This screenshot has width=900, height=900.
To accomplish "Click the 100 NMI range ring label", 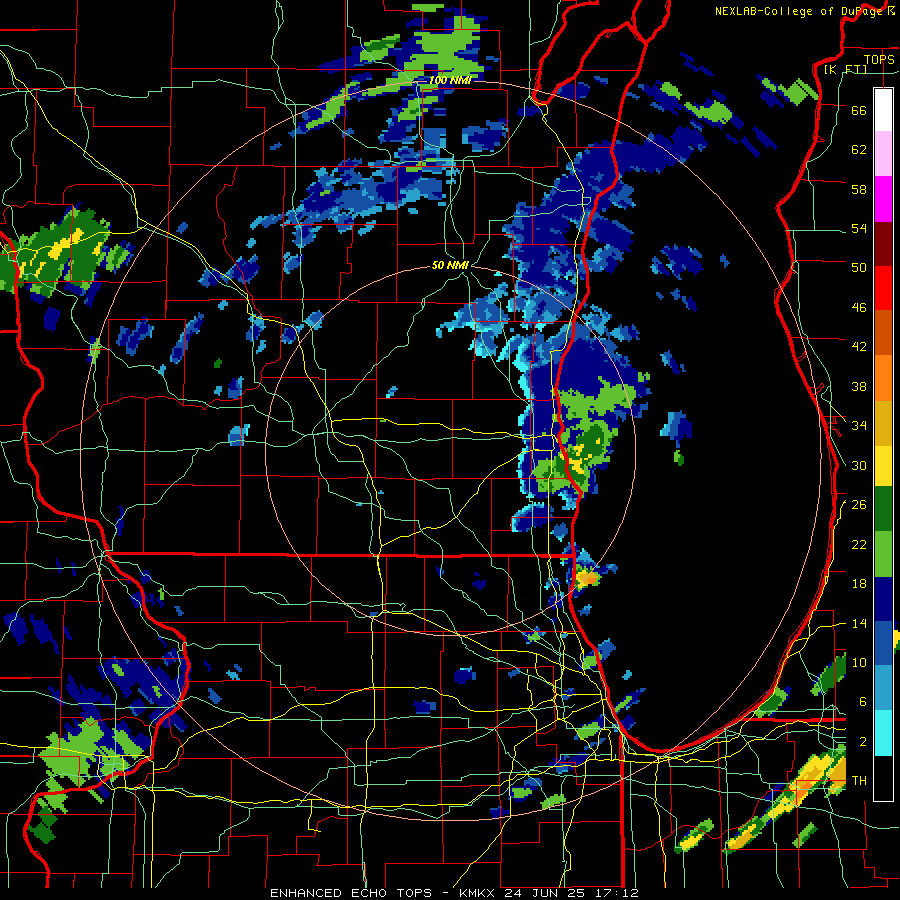I will pyautogui.click(x=450, y=80).
